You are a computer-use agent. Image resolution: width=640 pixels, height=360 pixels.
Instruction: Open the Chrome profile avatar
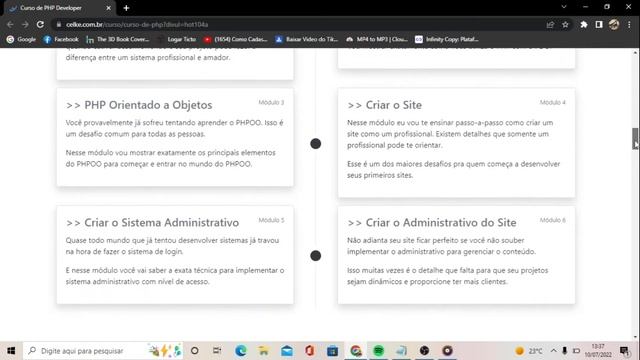coord(614,24)
